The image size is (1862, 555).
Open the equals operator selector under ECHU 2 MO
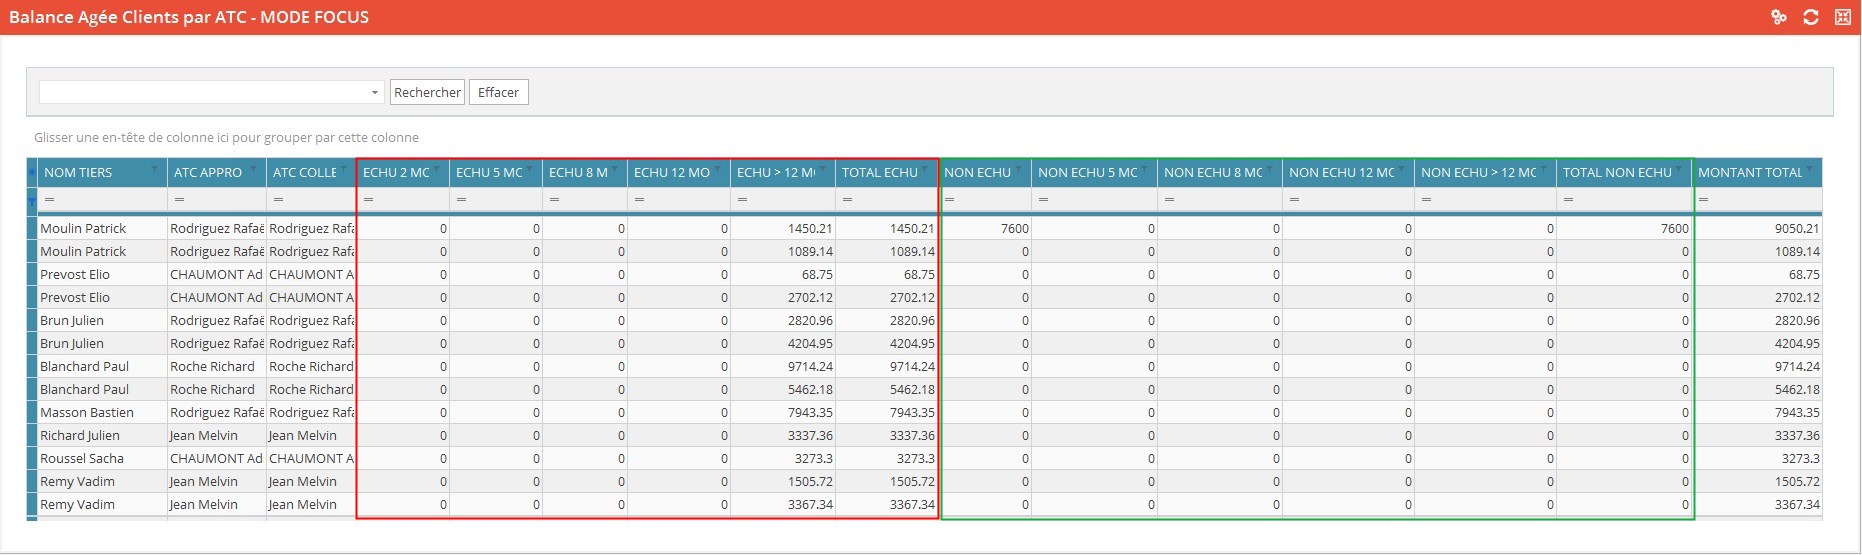pyautogui.click(x=368, y=200)
